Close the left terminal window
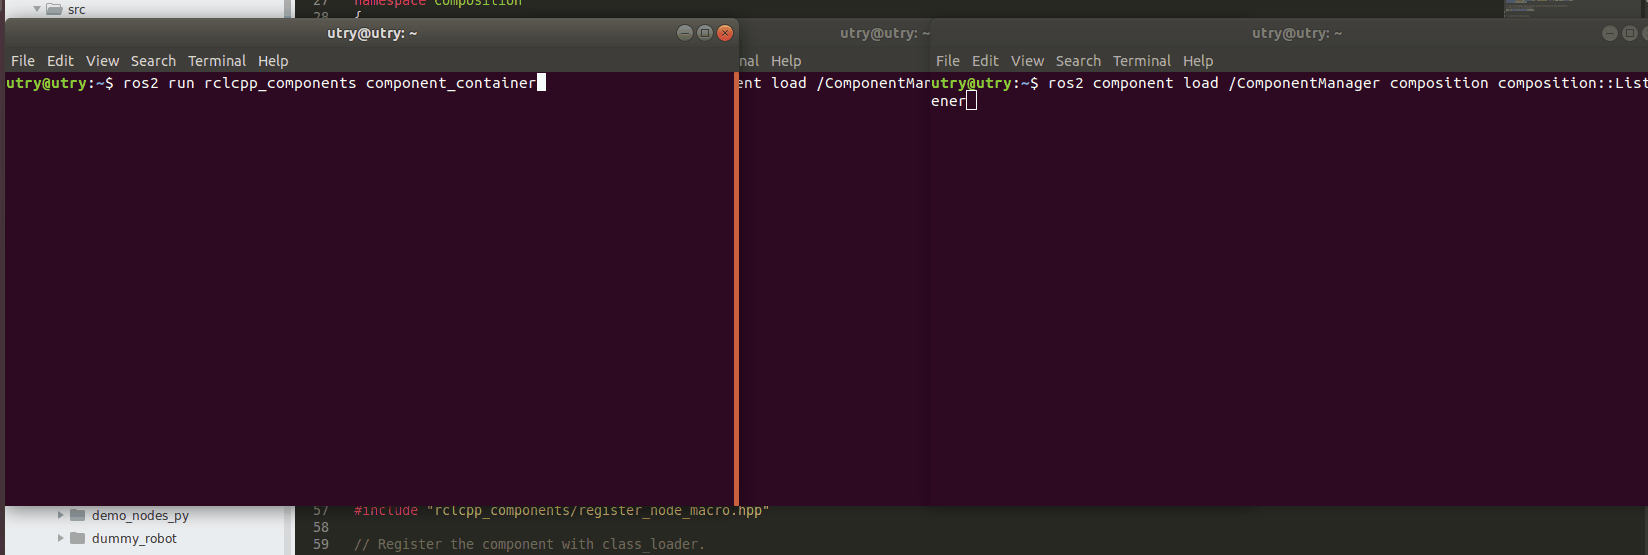Screen dimensions: 1648x555 (725, 33)
